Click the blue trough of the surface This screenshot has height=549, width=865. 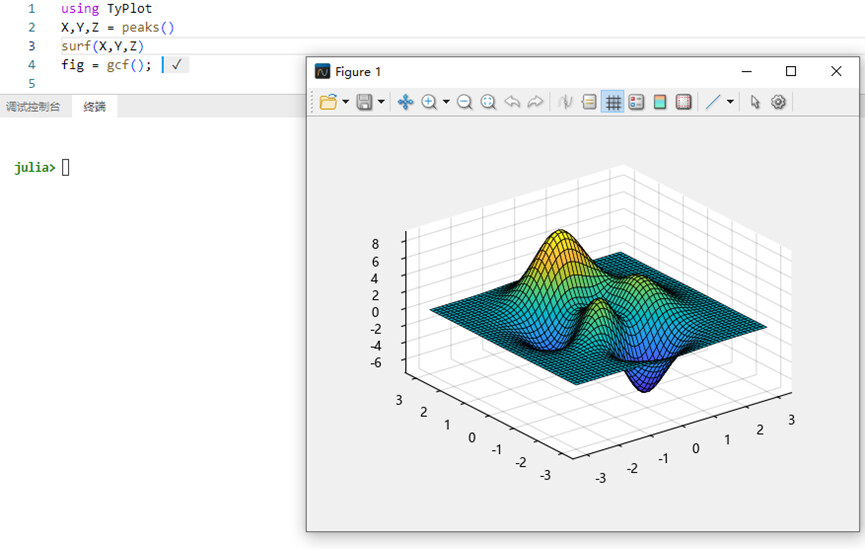pyautogui.click(x=645, y=383)
